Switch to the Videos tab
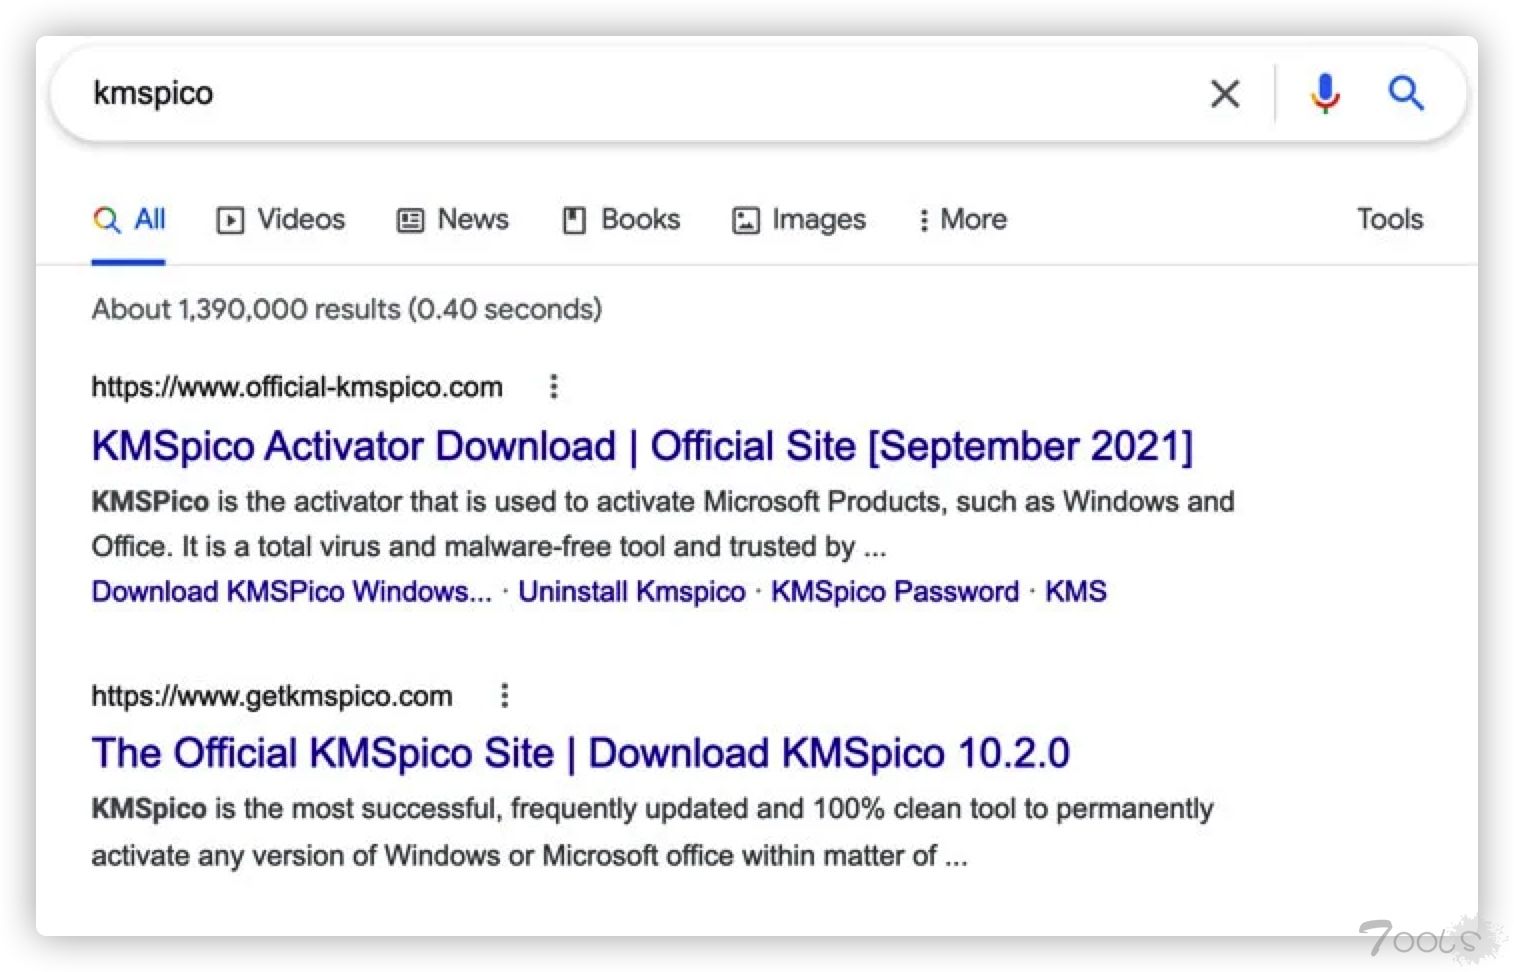 pyautogui.click(x=281, y=219)
